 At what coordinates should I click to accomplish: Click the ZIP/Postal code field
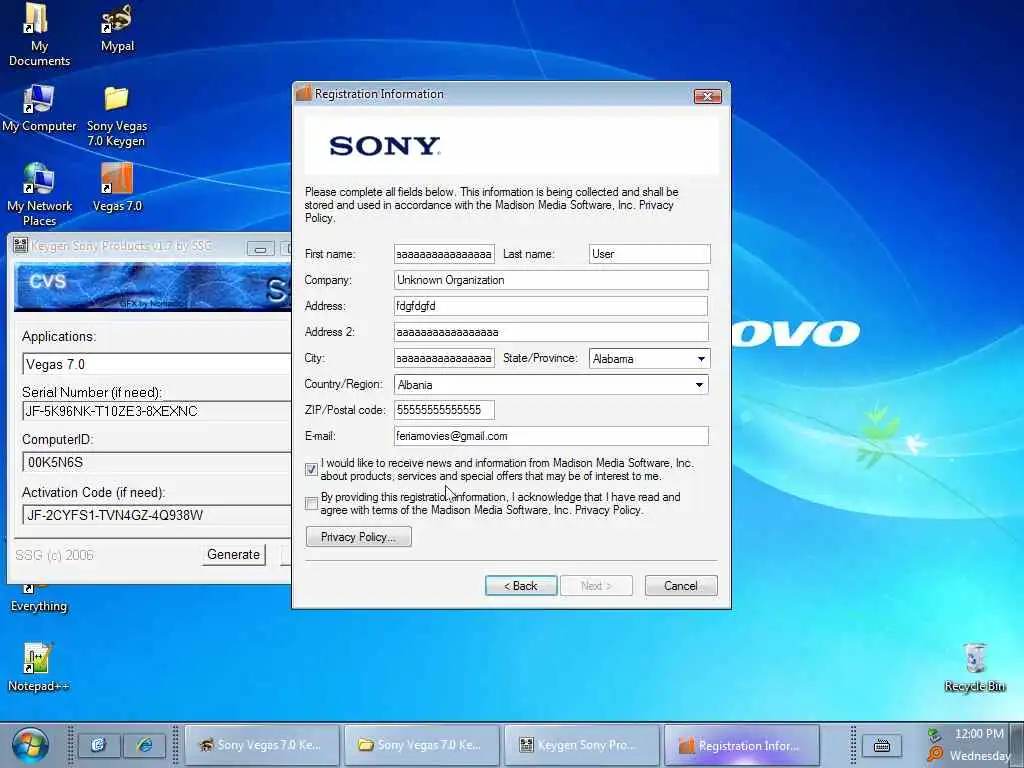pos(444,410)
